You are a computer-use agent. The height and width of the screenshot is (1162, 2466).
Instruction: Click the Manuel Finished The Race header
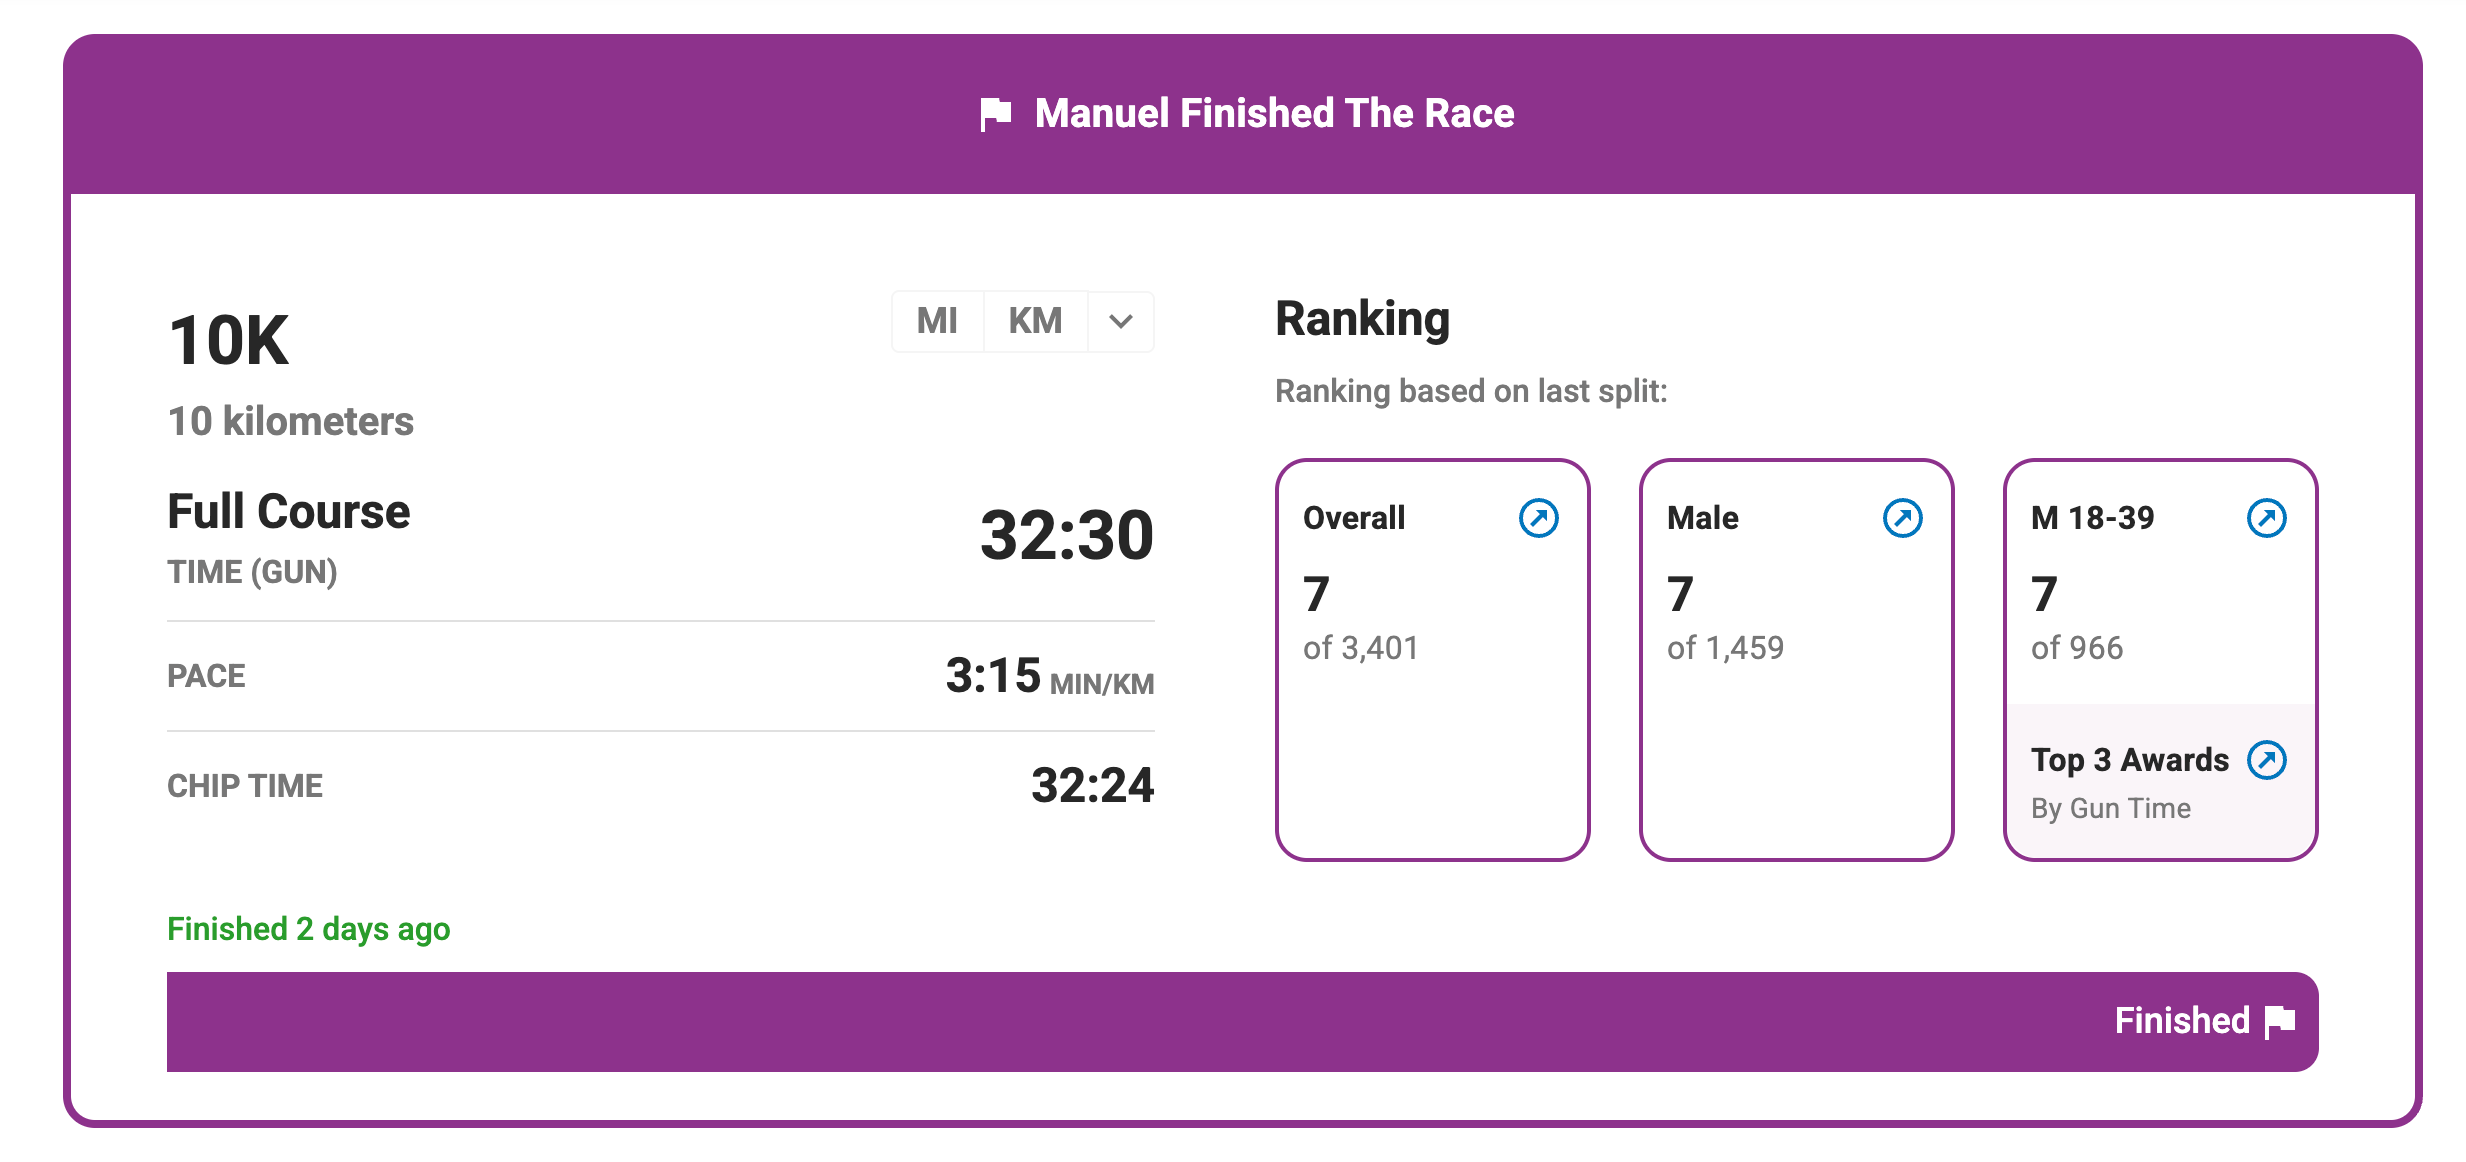point(1274,114)
